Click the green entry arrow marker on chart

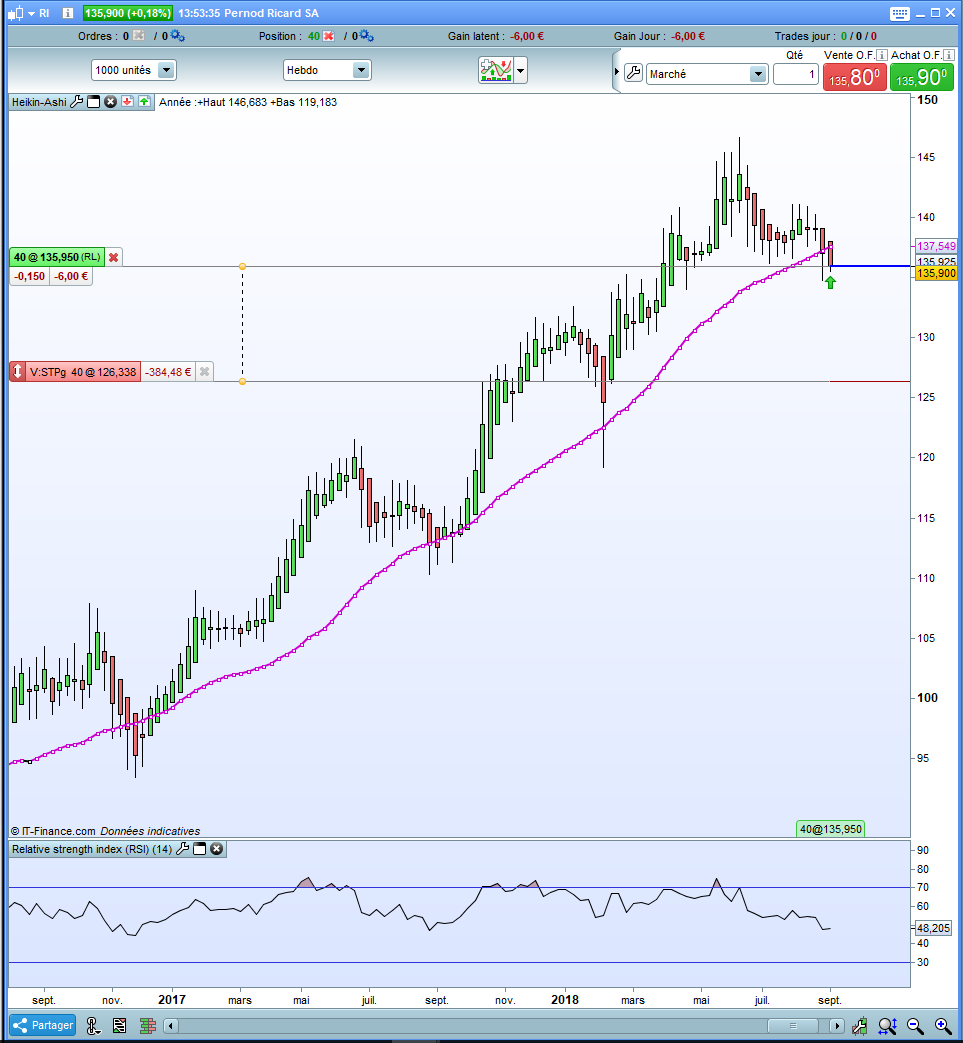click(x=830, y=283)
